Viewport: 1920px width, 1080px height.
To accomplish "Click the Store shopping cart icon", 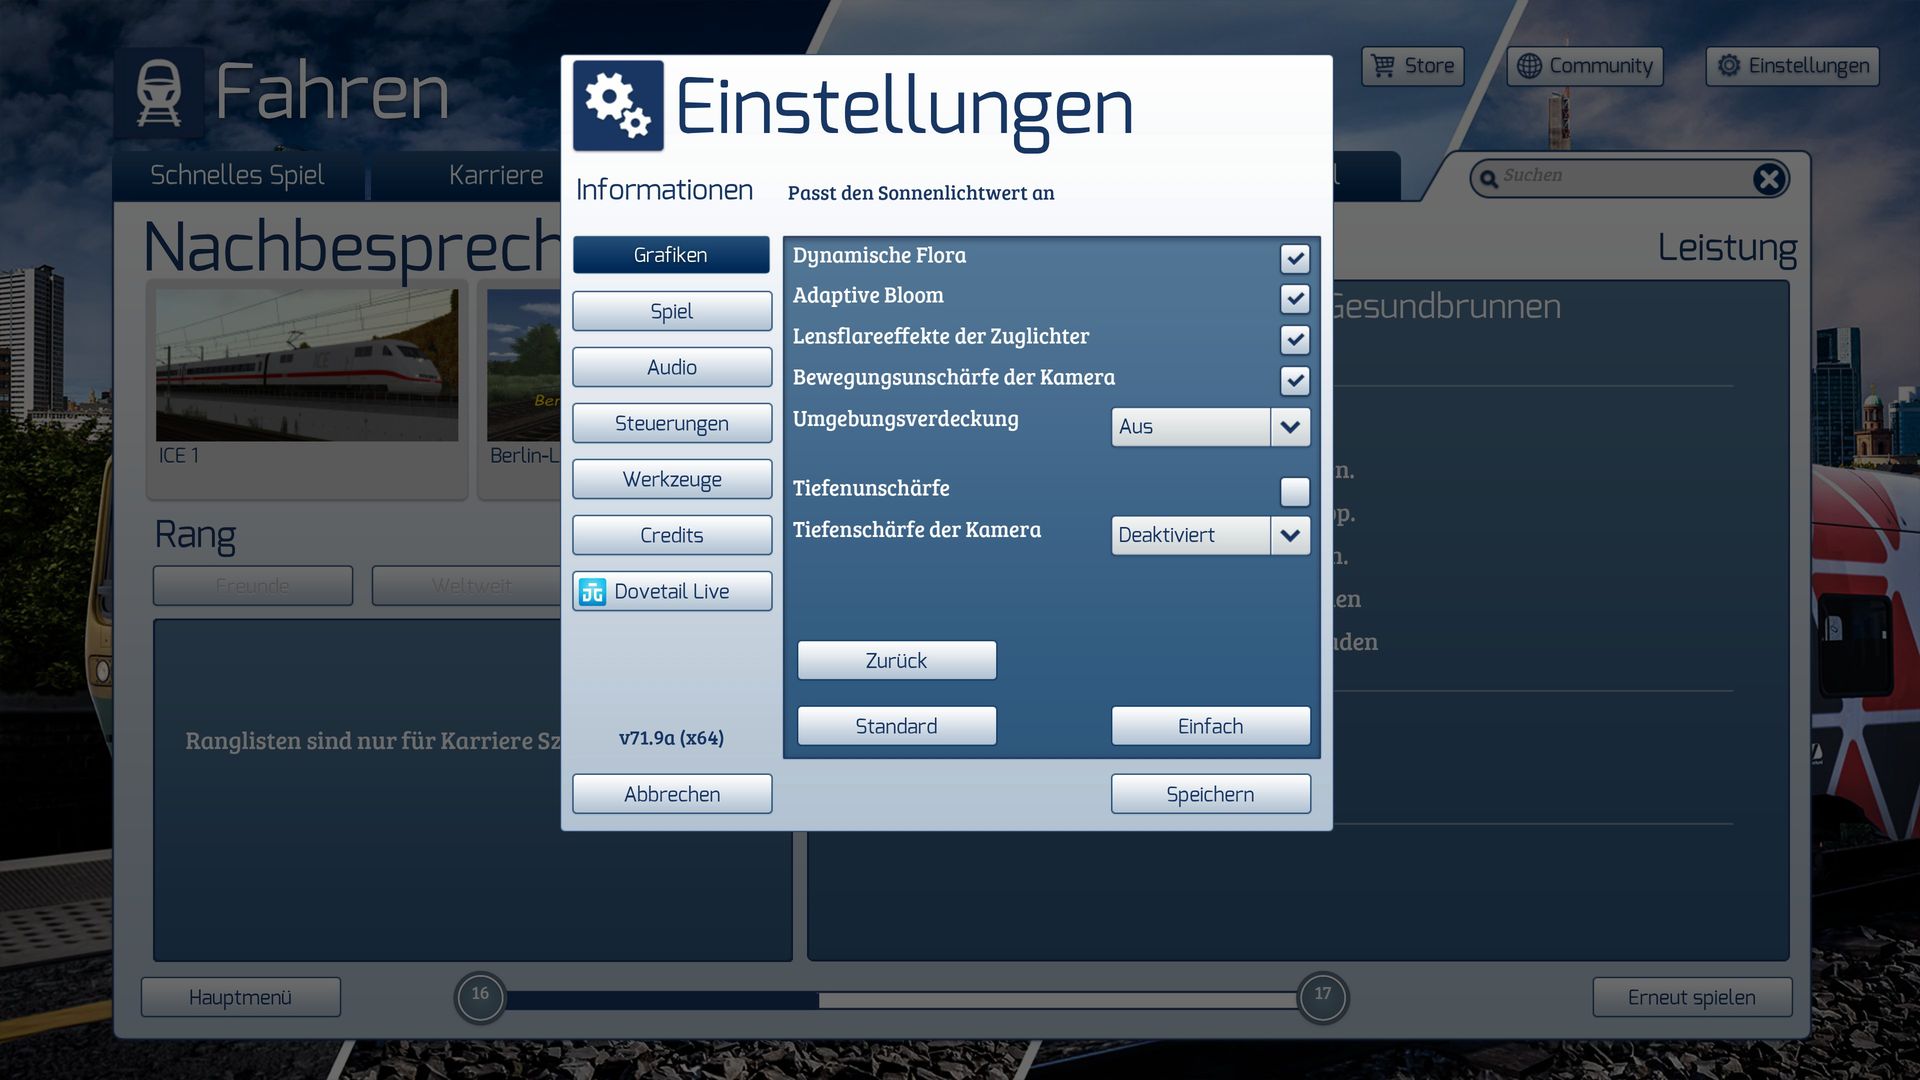I will 1383,66.
